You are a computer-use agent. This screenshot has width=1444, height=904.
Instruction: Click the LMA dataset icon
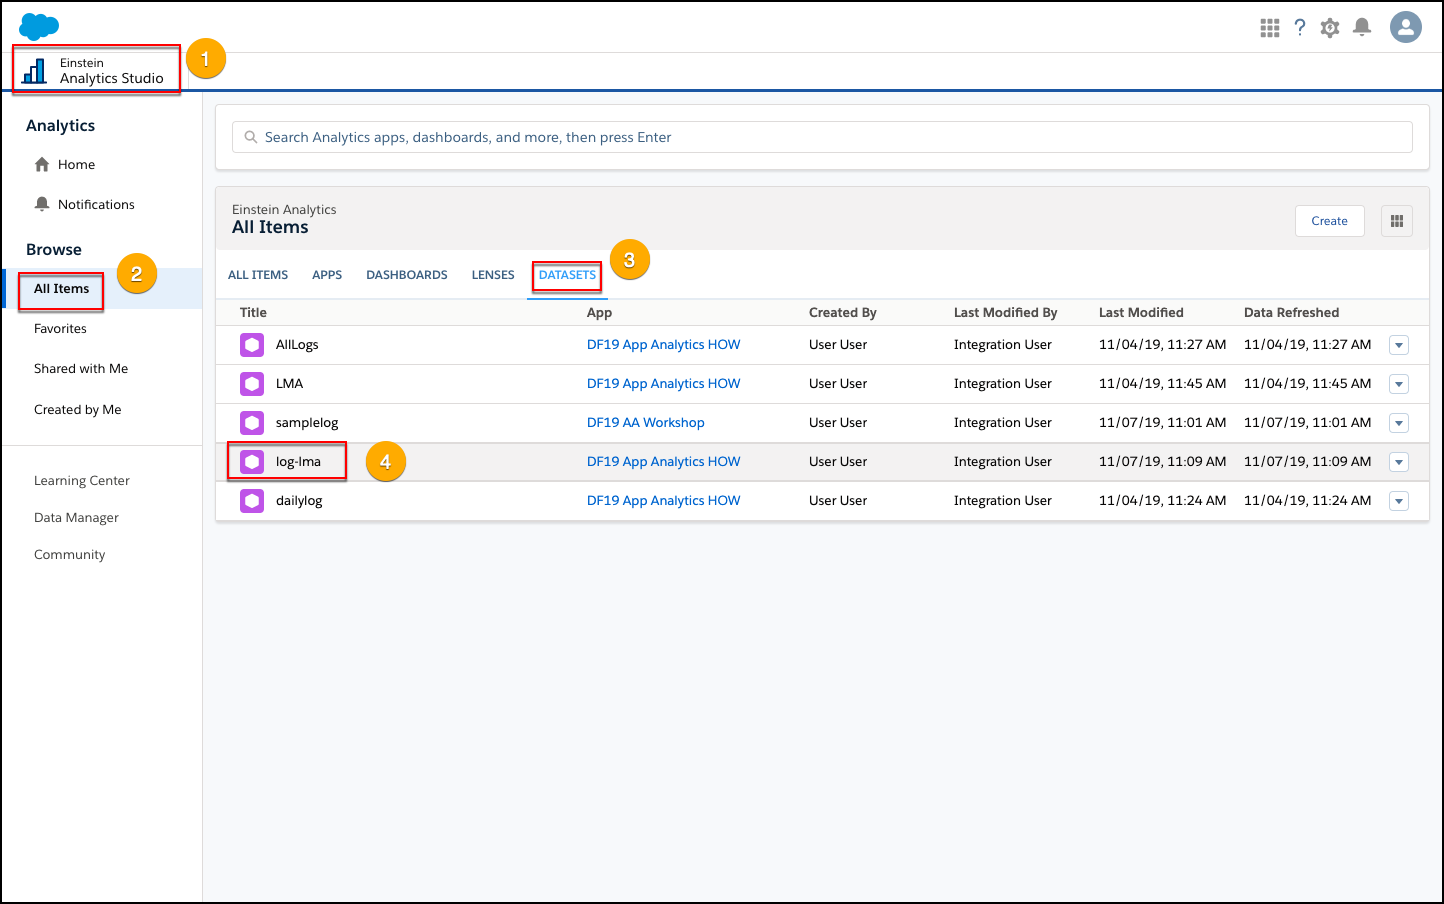(x=252, y=384)
